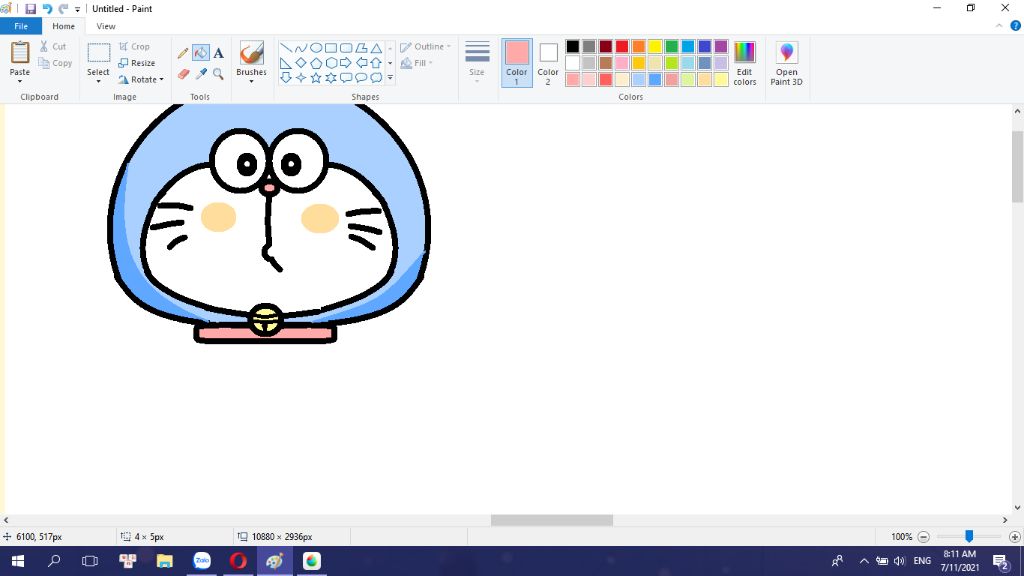Select the Color 2 background box

548,63
